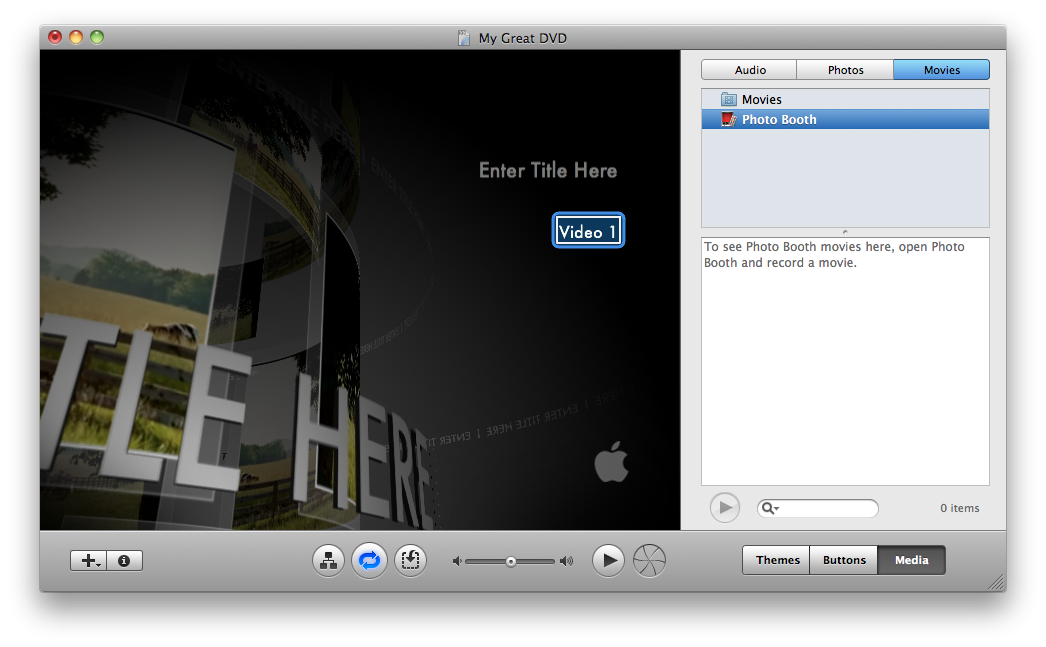Switch to the Photos tab
Image resolution: width=1046 pixels, height=647 pixels.
coord(845,69)
